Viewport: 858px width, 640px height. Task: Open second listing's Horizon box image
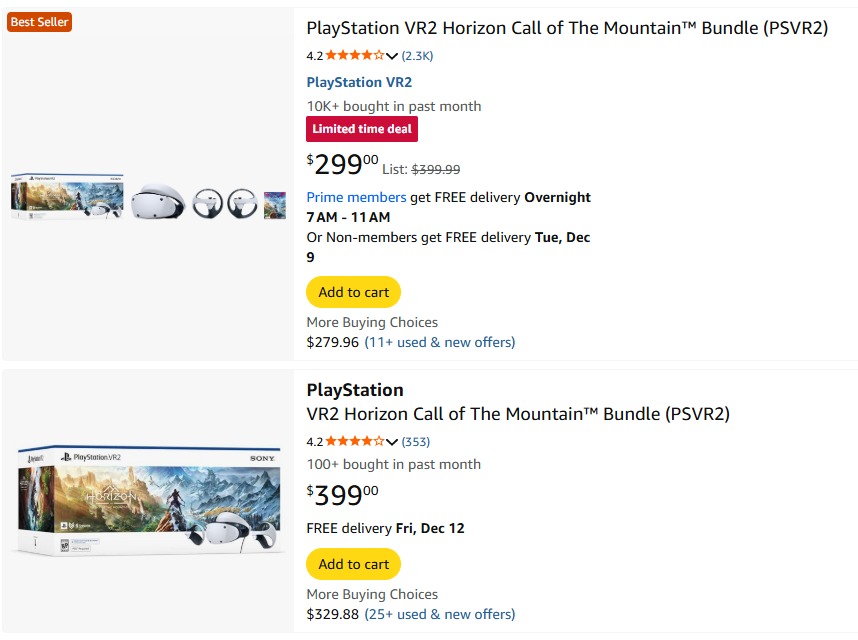tap(148, 501)
